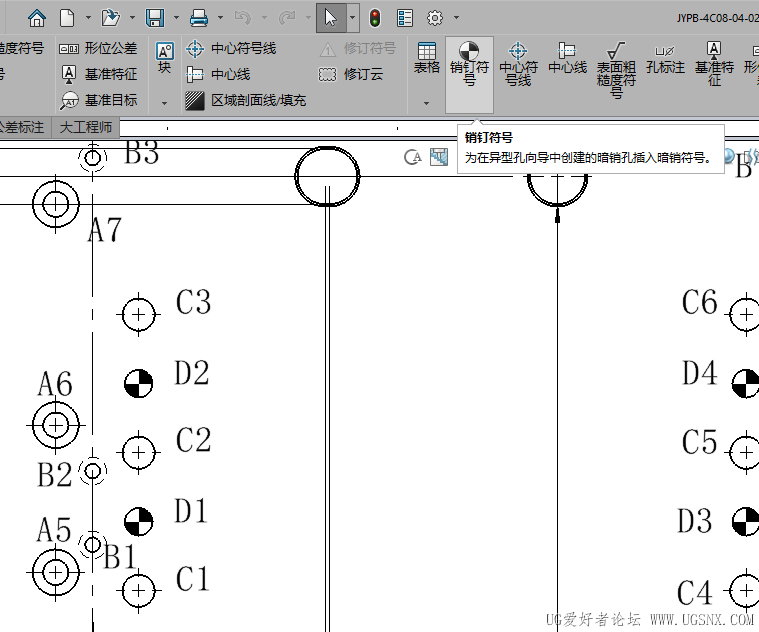Expand the Redo dropdown arrow
This screenshot has width=759, height=632.
click(x=308, y=18)
